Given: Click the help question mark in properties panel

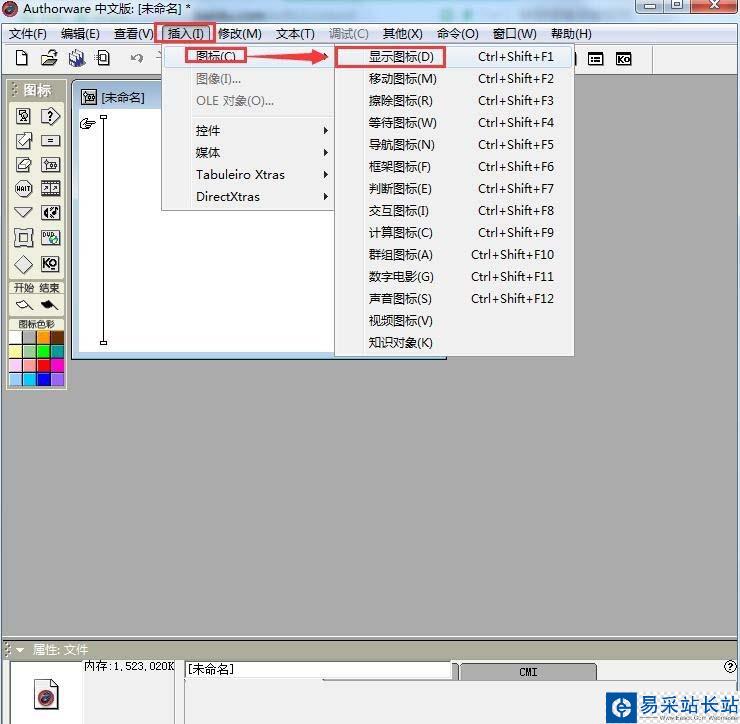Looking at the screenshot, I should pyautogui.click(x=730, y=666).
